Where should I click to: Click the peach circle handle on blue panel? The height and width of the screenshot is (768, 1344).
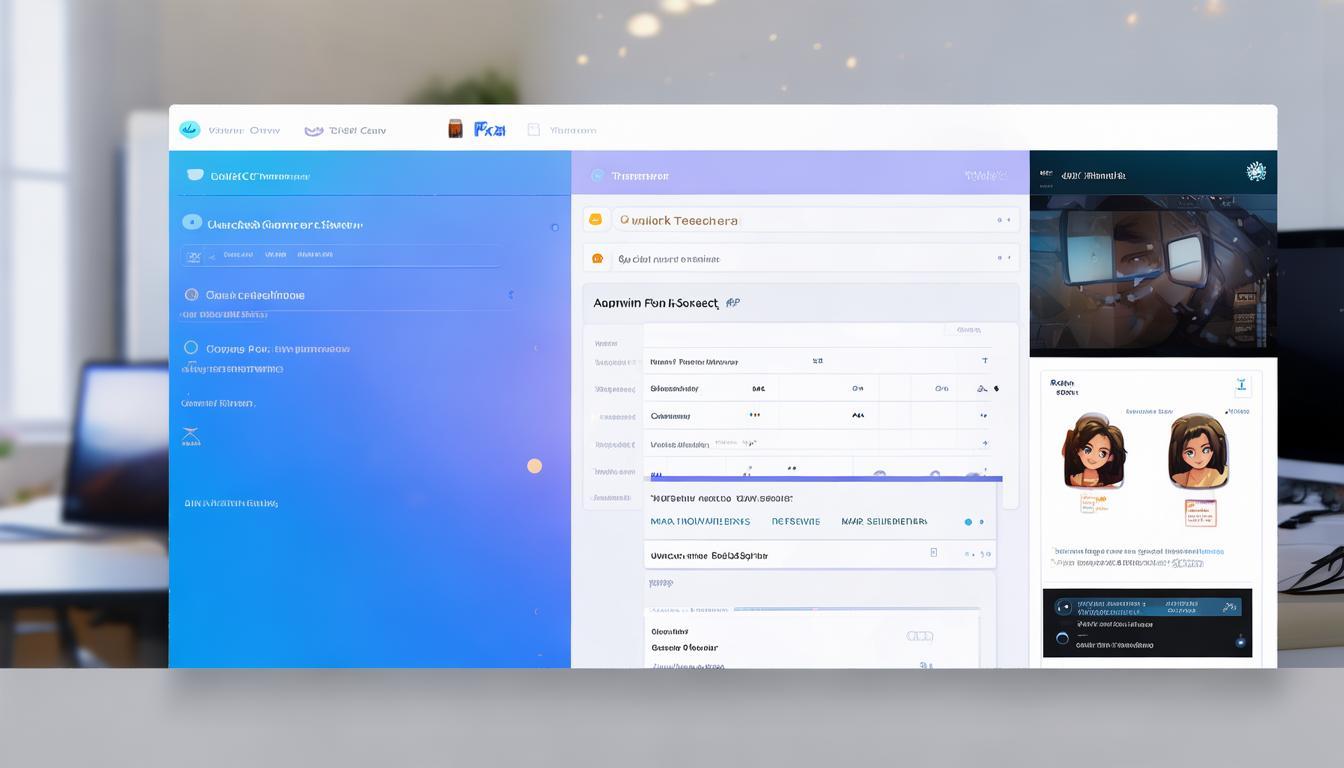click(534, 466)
